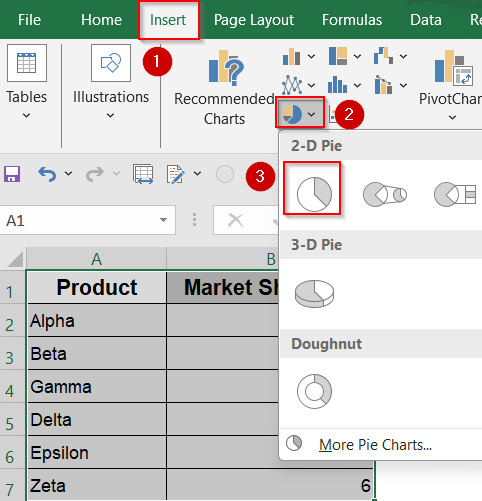Click the Recommended Charts button
The width and height of the screenshot is (482, 501).
click(224, 88)
